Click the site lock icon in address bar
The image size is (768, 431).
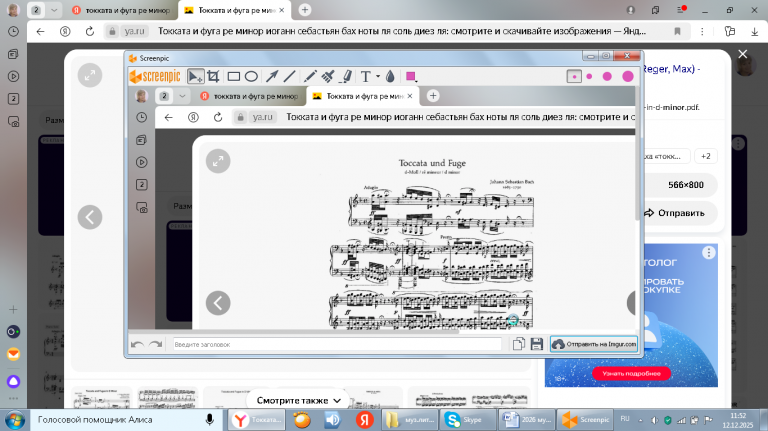[x=112, y=31]
